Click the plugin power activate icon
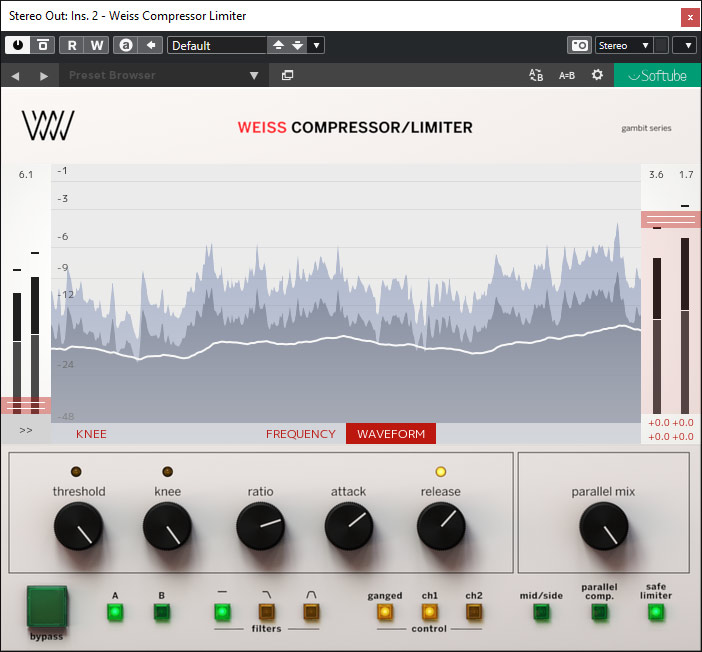Viewport: 702px width, 652px height. (x=18, y=45)
